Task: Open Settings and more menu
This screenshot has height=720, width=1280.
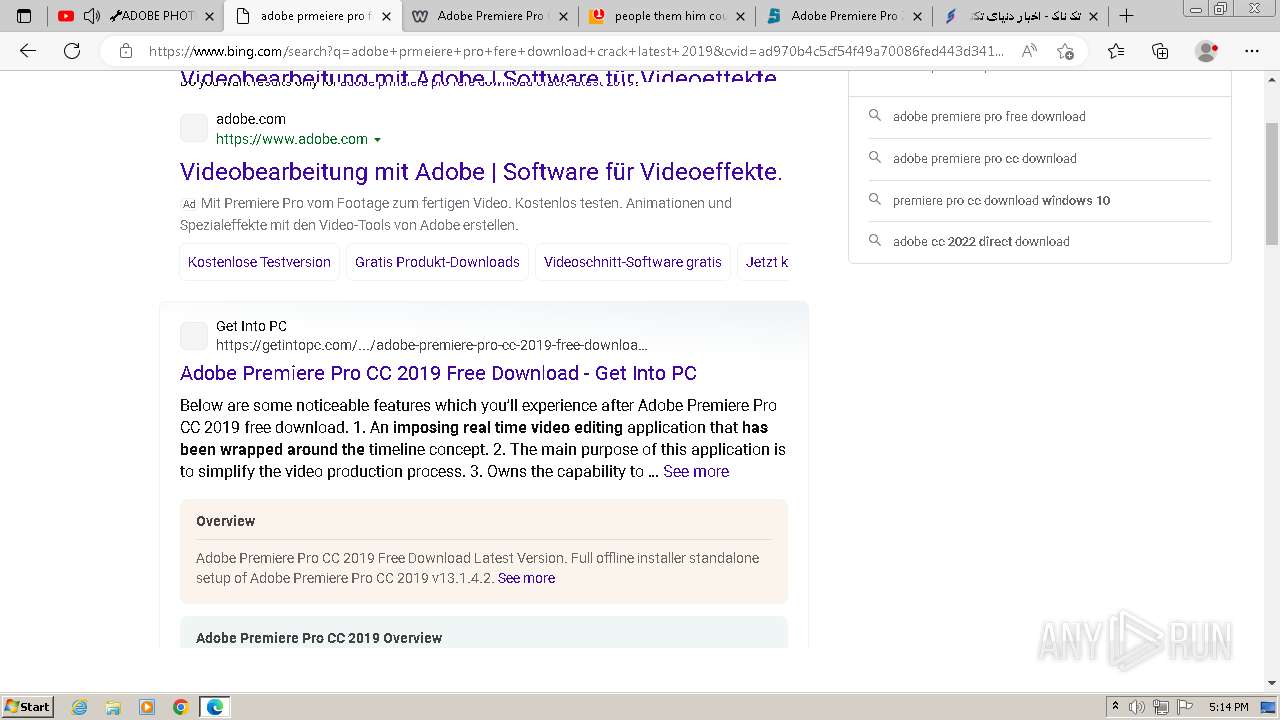Action: coord(1252,51)
